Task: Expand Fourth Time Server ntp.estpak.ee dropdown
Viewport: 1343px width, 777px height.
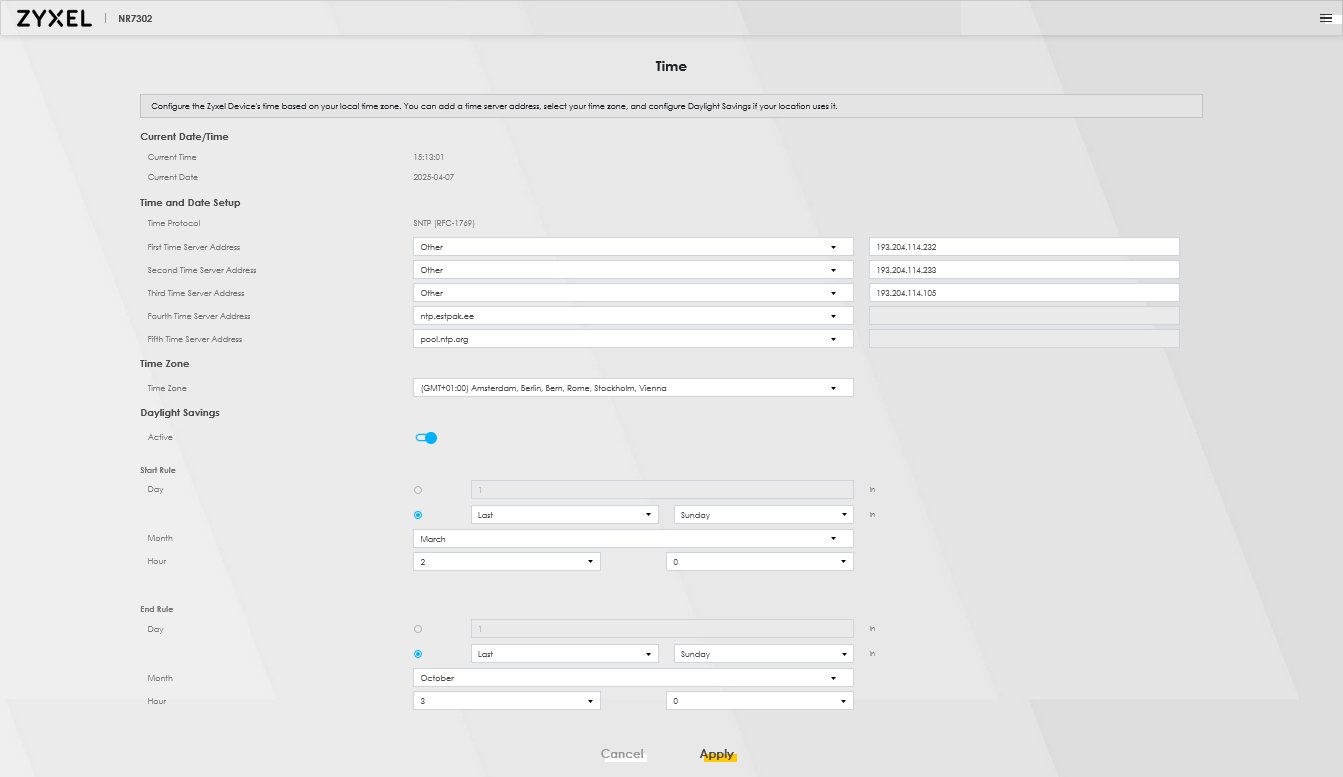Action: pyautogui.click(x=632, y=316)
